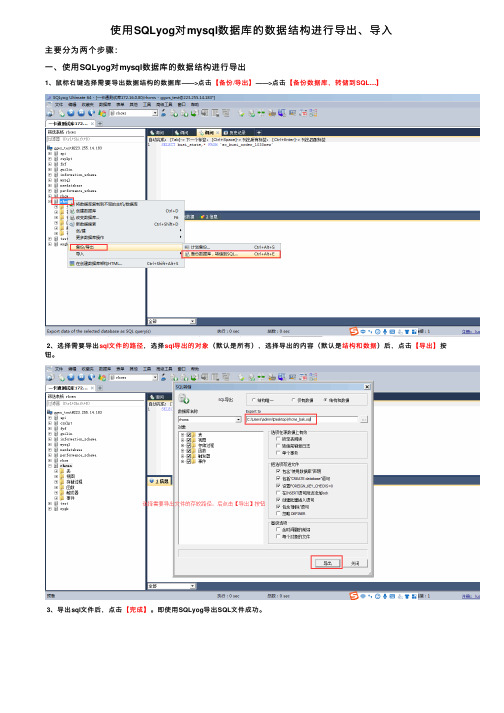Click the 触发器 folder icon in the lower object browser

[x=62, y=492]
